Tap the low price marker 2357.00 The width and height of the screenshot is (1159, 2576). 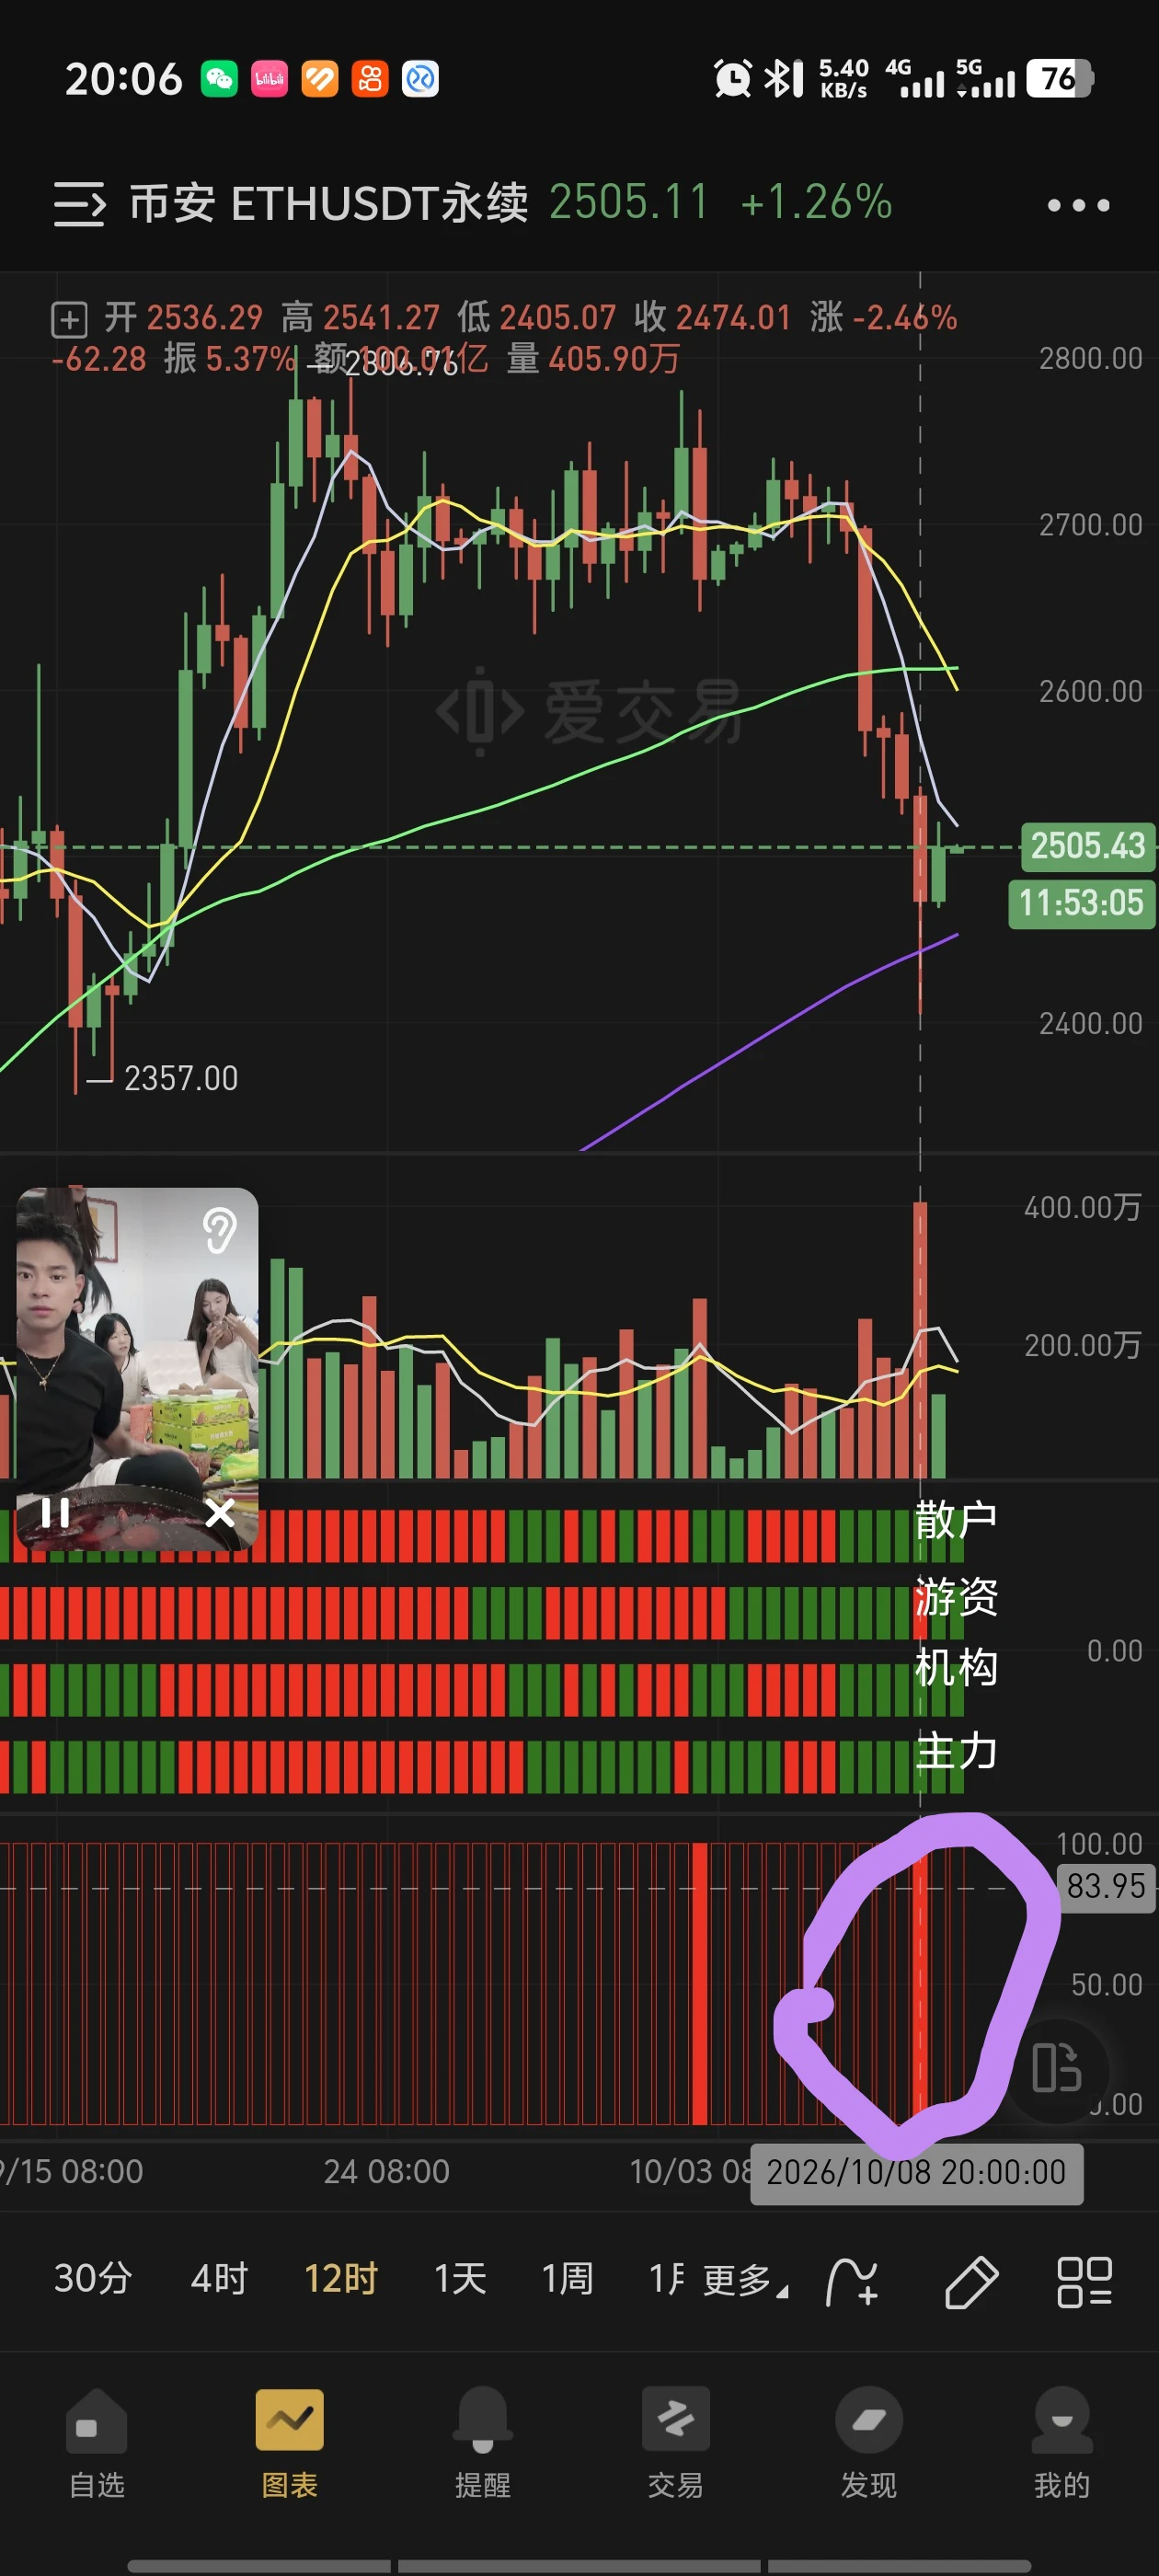[x=181, y=1078]
